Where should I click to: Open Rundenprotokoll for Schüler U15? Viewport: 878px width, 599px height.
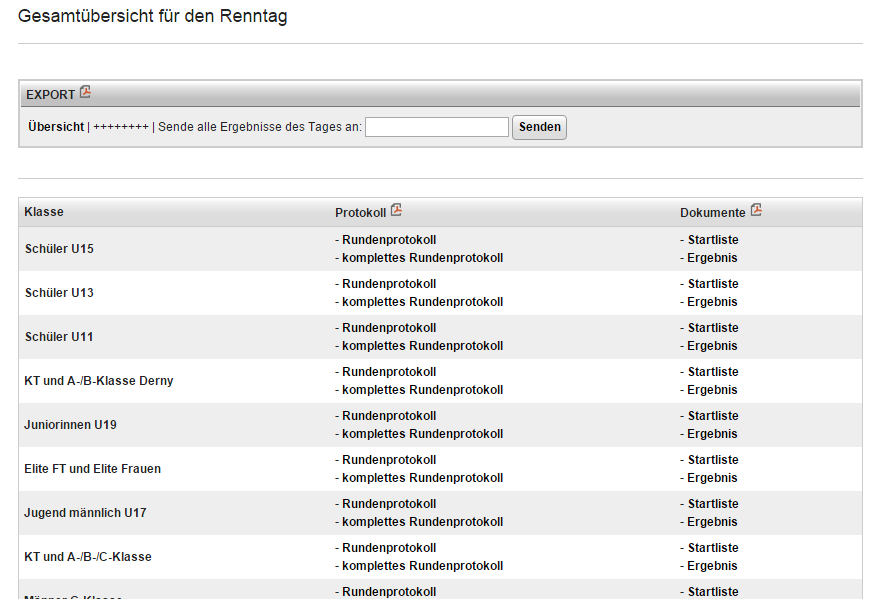point(389,240)
